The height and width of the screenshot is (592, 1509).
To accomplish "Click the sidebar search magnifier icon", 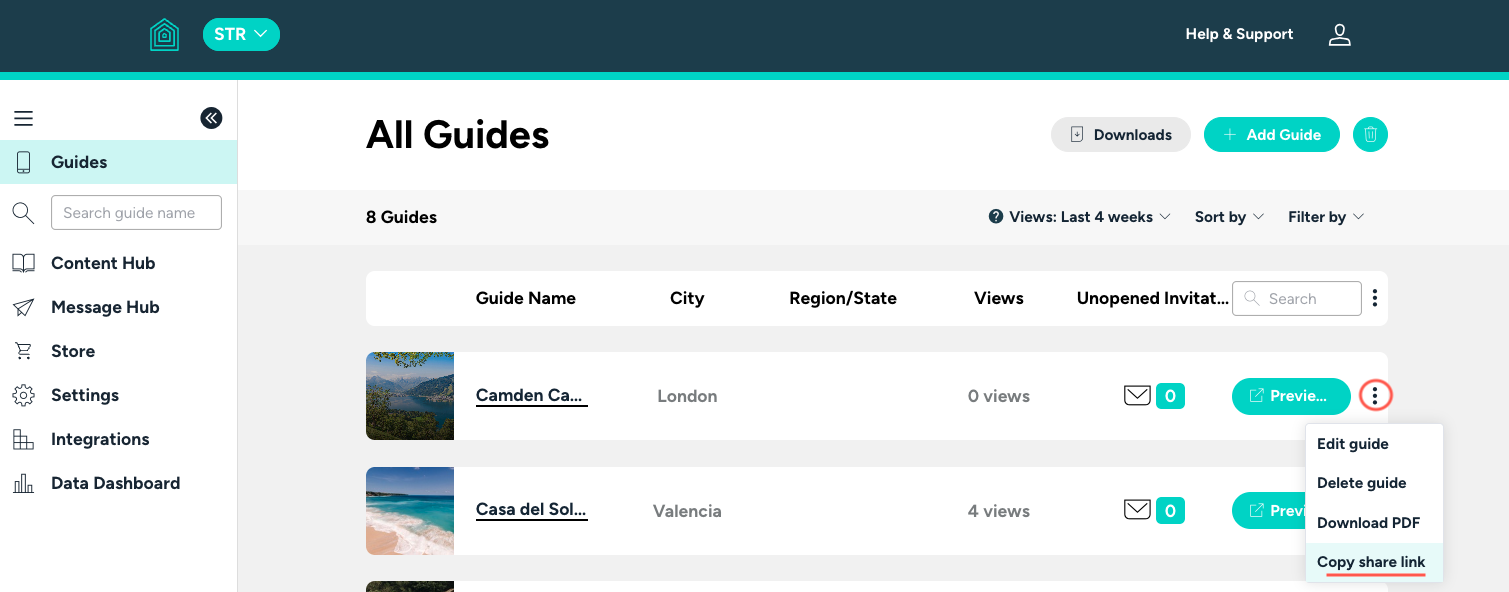I will pyautogui.click(x=23, y=212).
